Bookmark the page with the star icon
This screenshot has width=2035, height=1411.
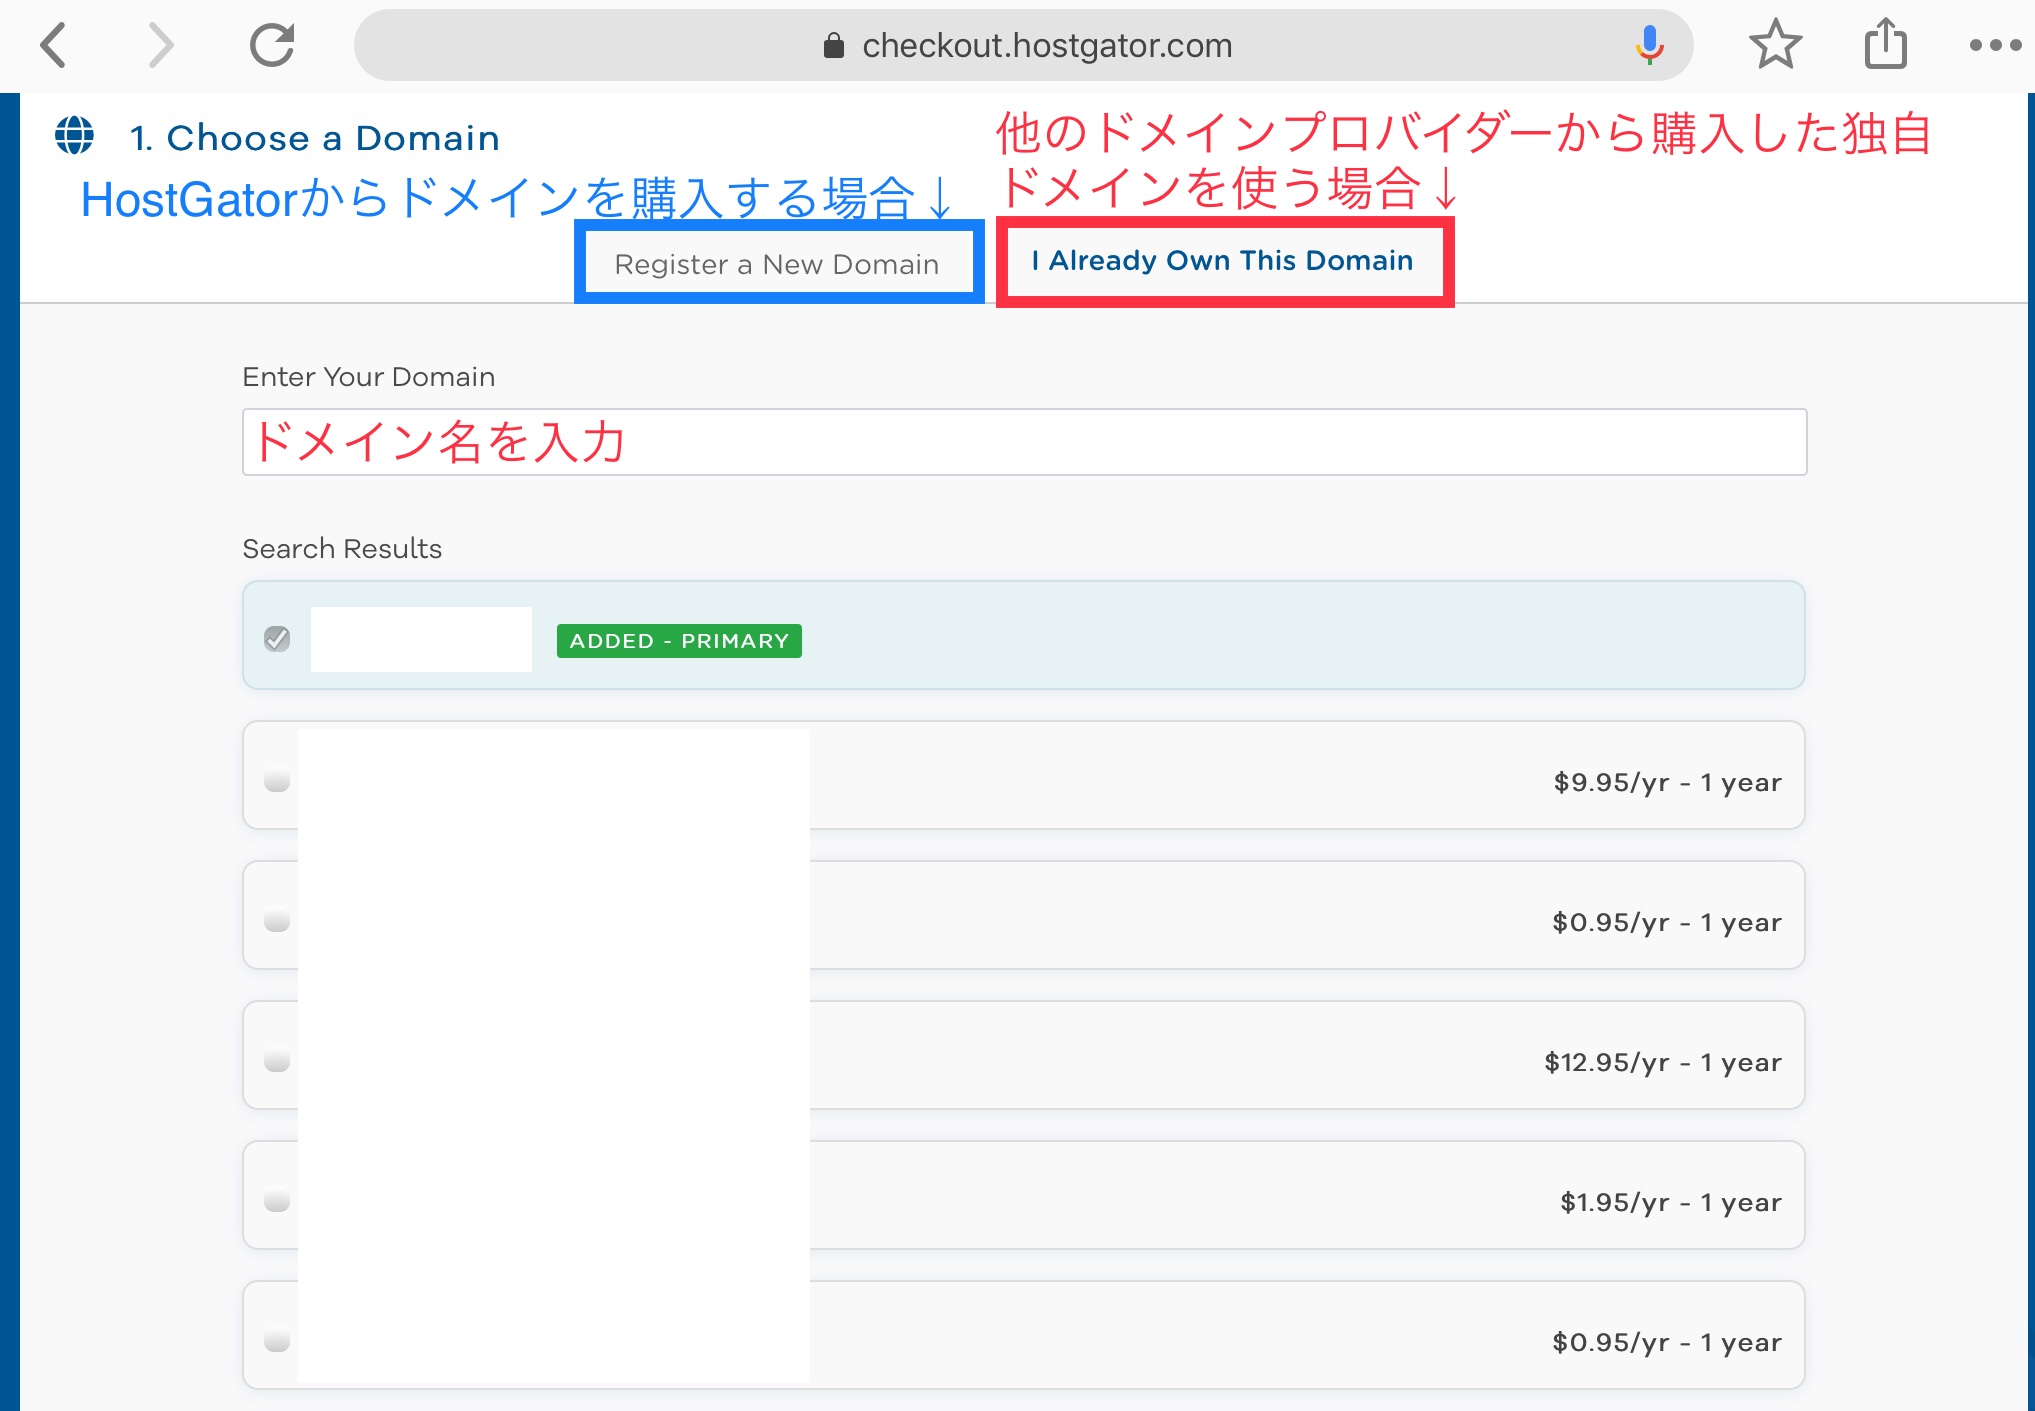point(1775,45)
